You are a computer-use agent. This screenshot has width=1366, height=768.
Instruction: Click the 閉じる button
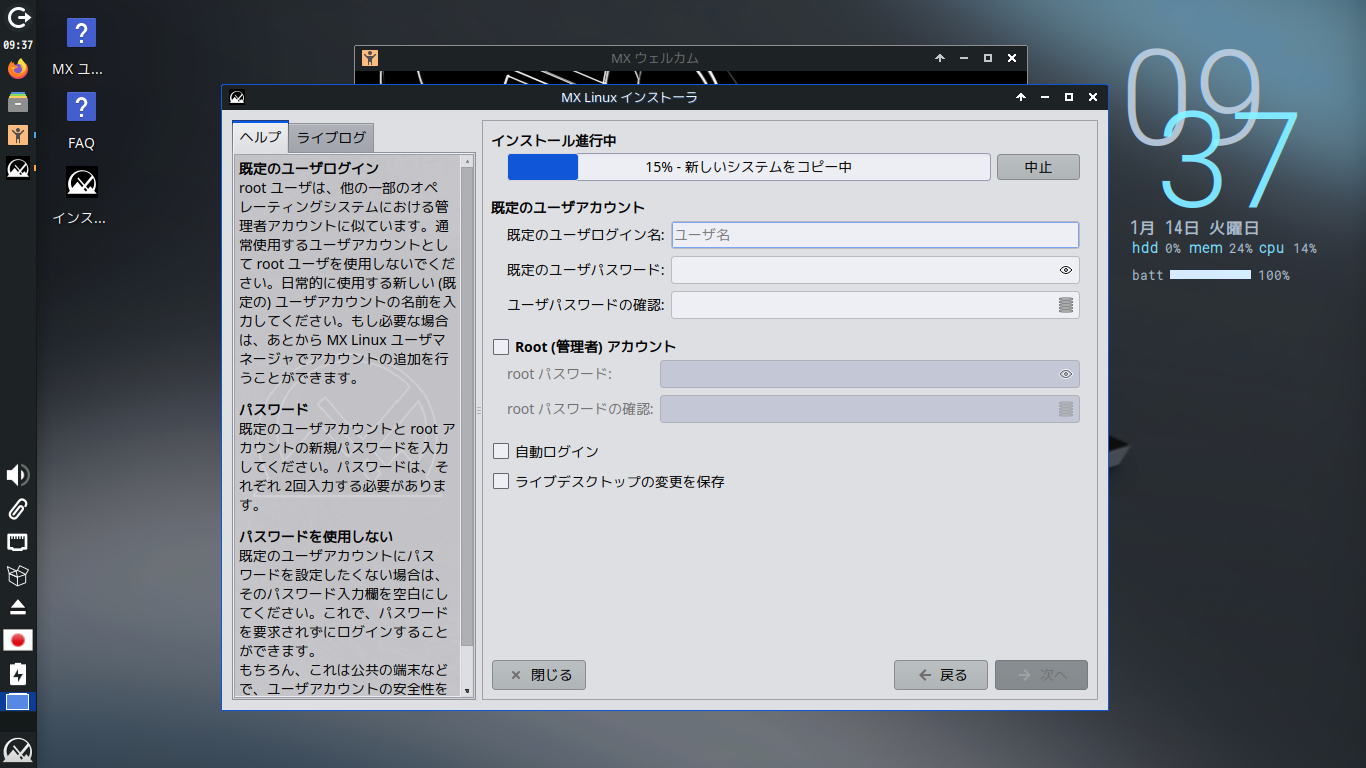539,675
